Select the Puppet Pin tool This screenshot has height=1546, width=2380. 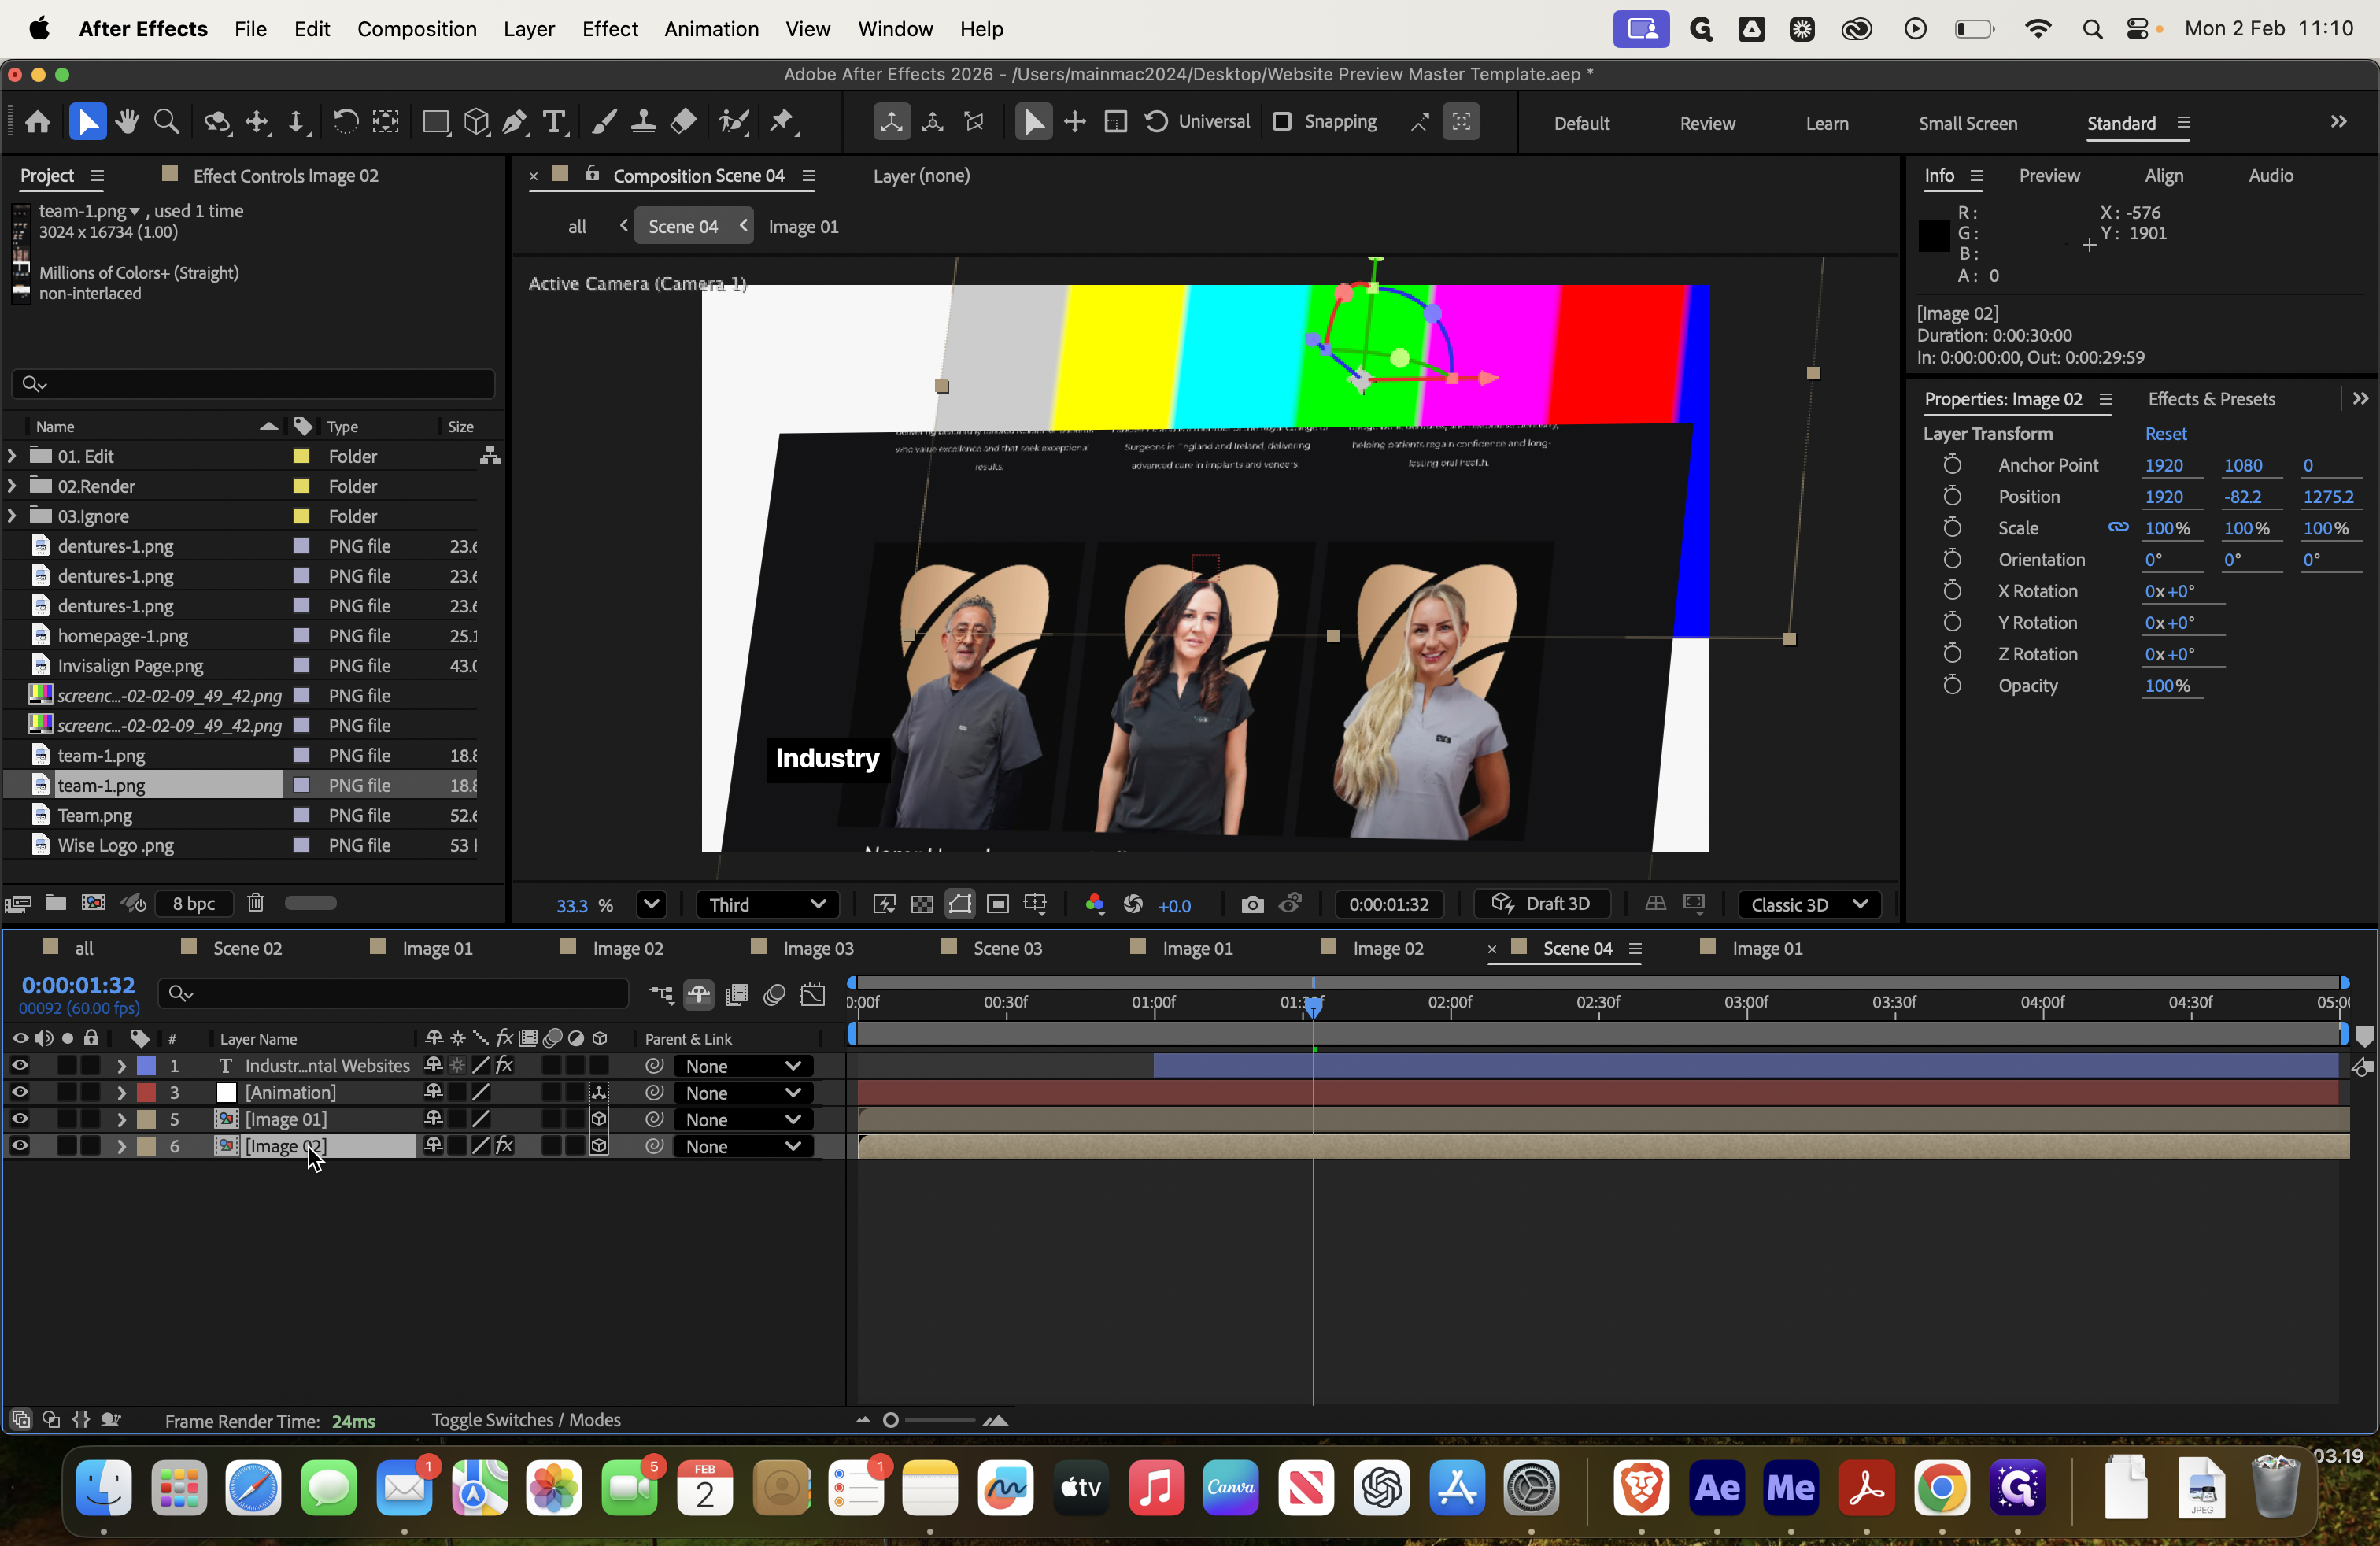782,122
